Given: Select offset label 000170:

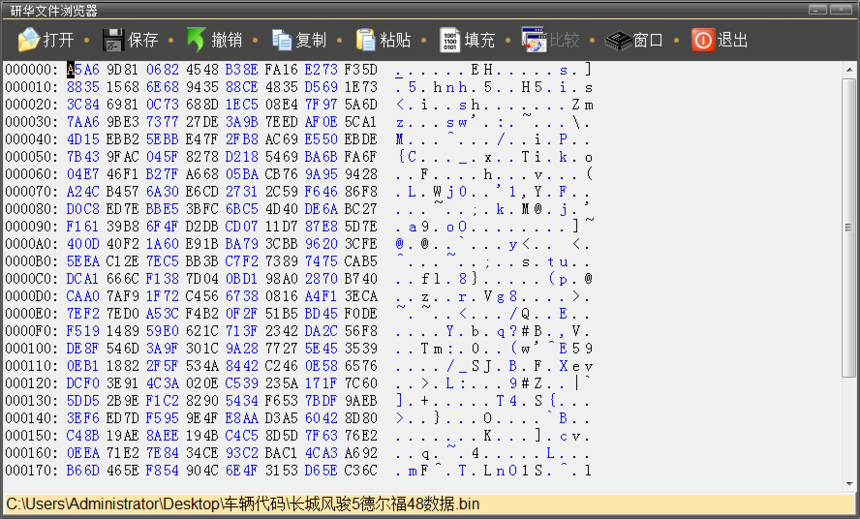Looking at the screenshot, I should (x=31, y=471).
